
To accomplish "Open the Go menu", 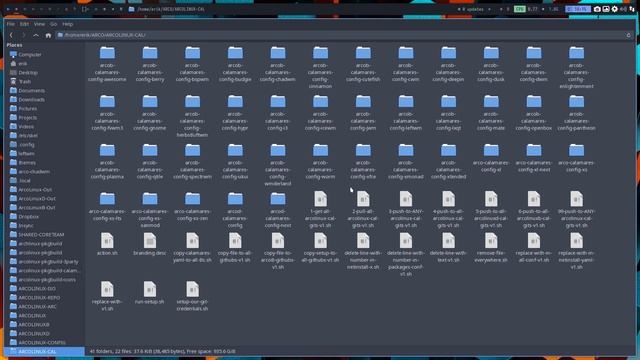I will coord(53,24).
